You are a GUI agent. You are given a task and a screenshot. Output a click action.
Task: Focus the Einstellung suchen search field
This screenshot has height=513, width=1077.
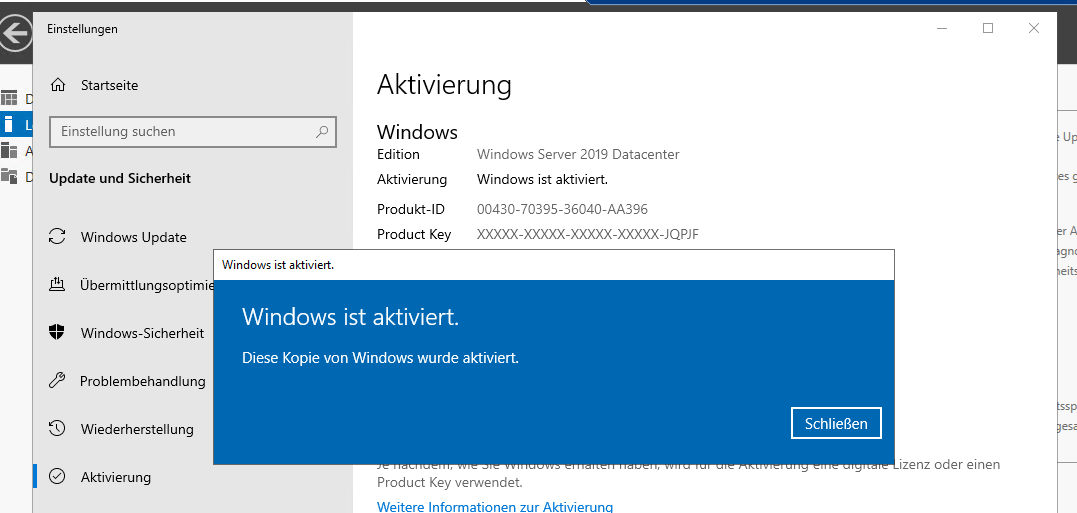click(193, 131)
